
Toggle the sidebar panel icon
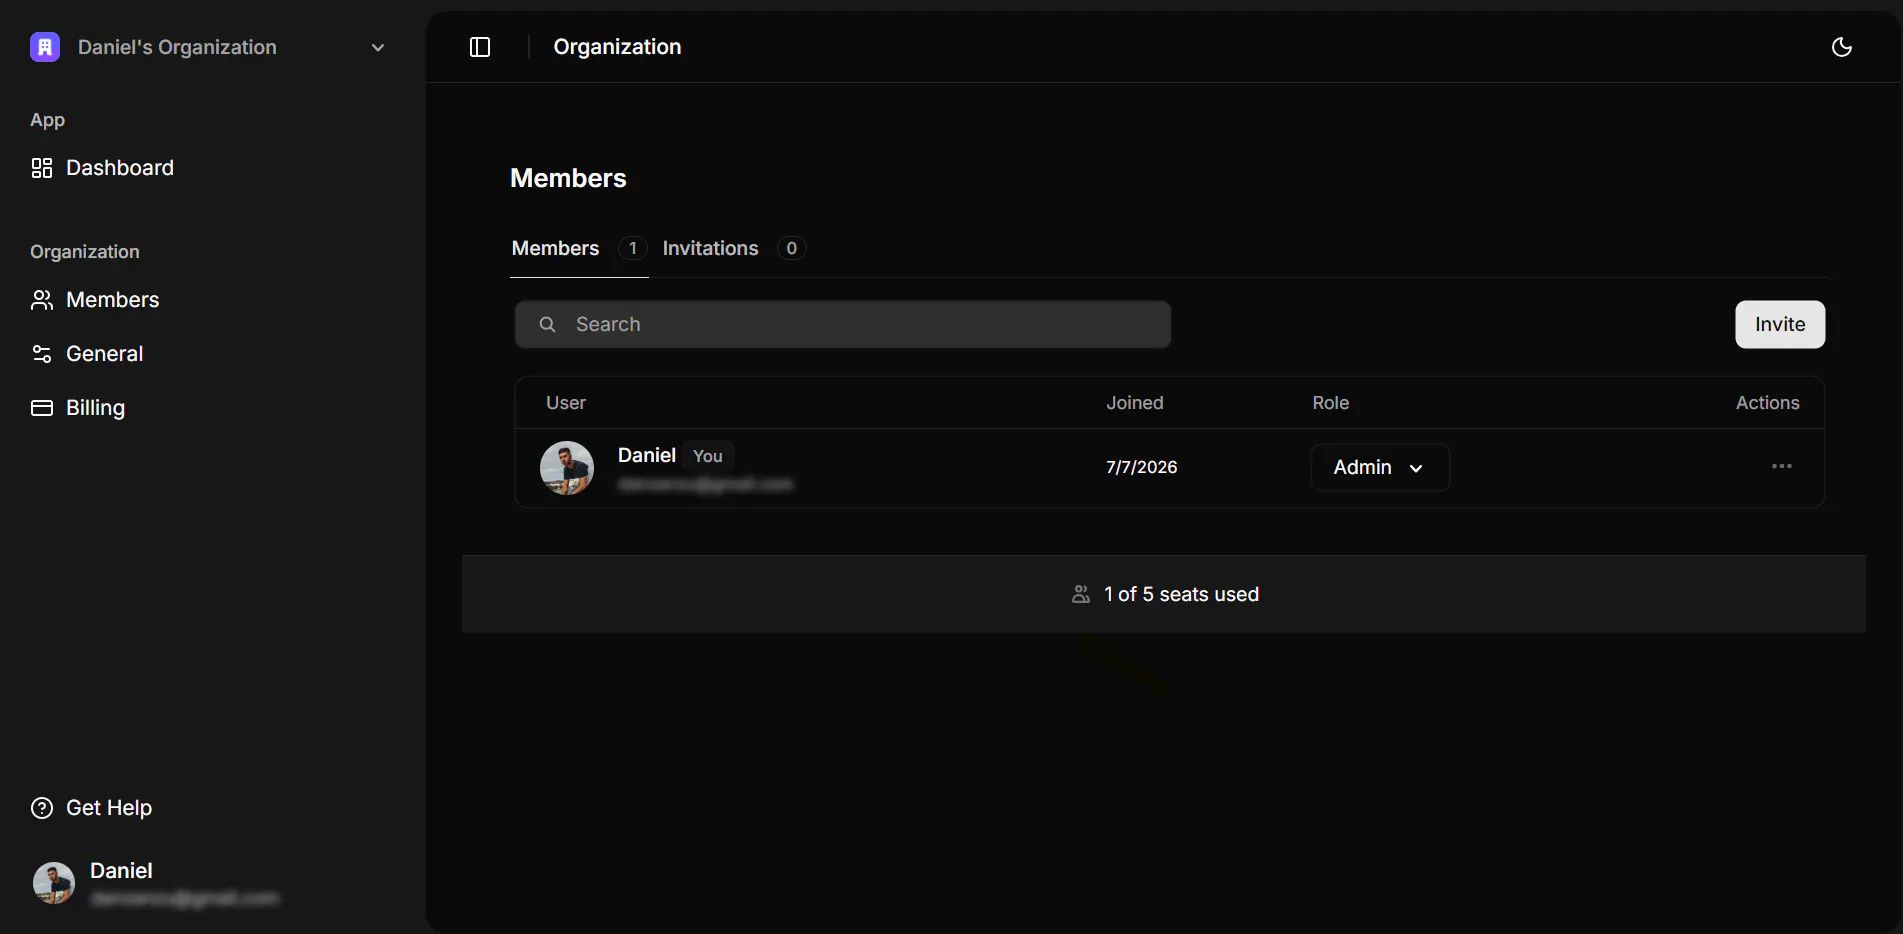pyautogui.click(x=480, y=47)
